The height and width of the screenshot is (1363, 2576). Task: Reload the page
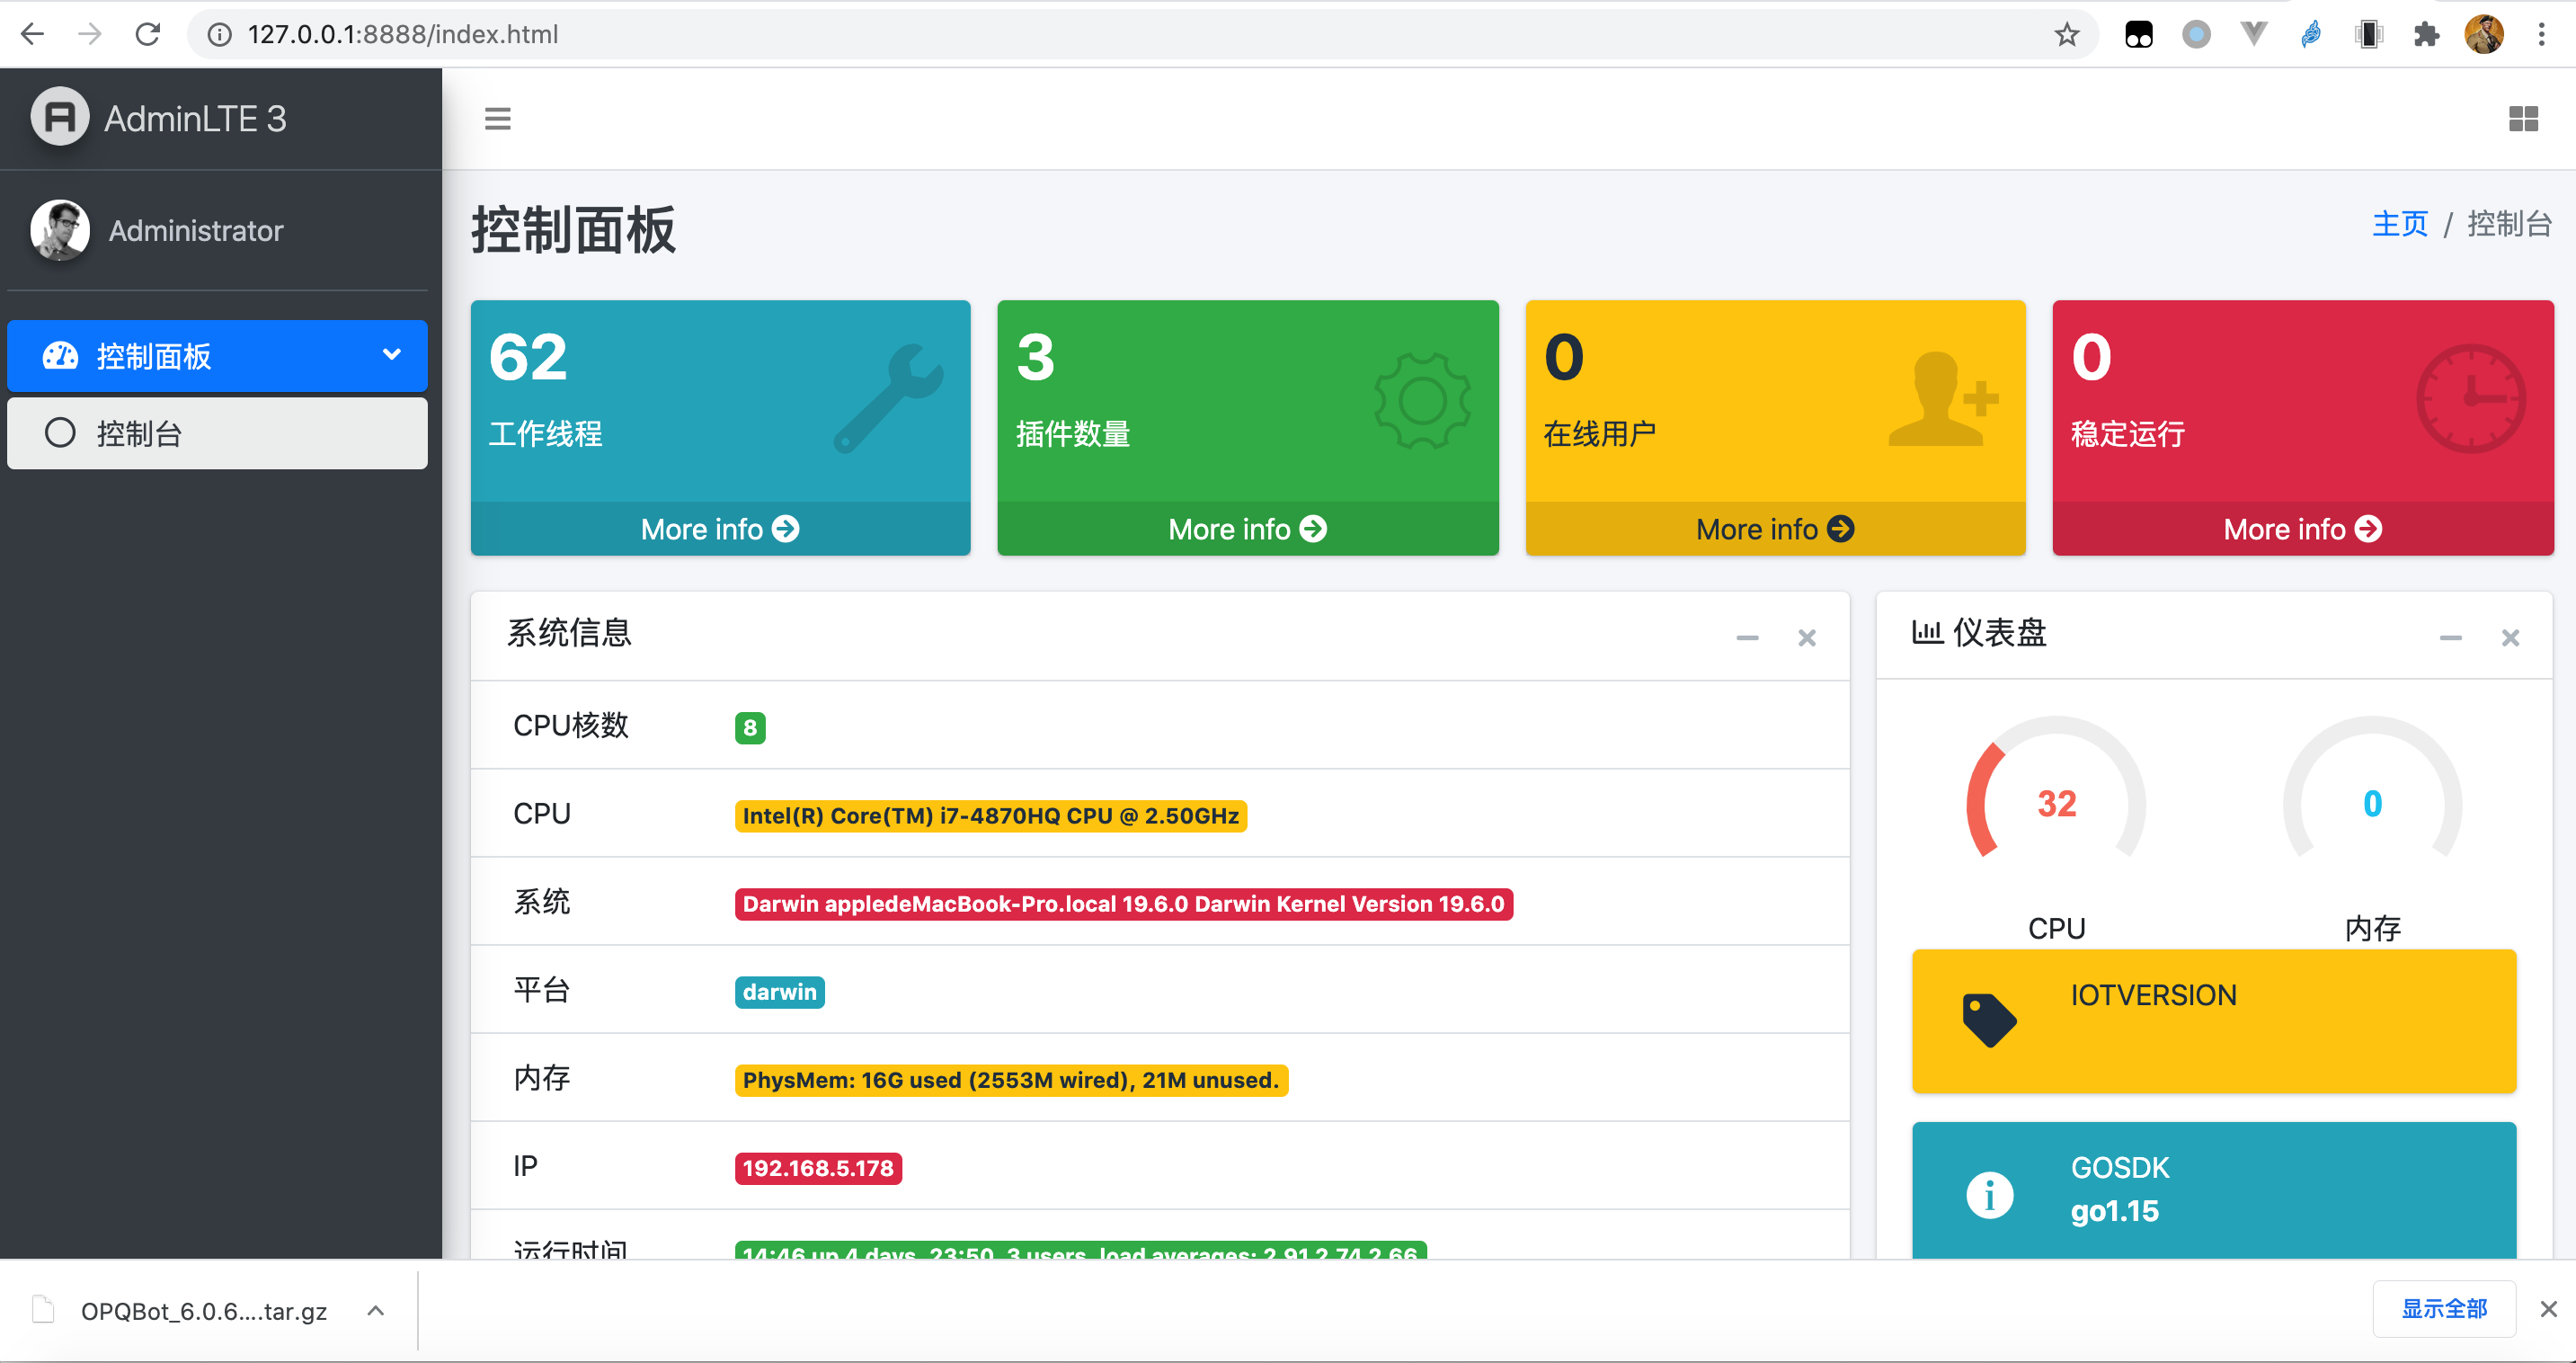click(x=148, y=34)
